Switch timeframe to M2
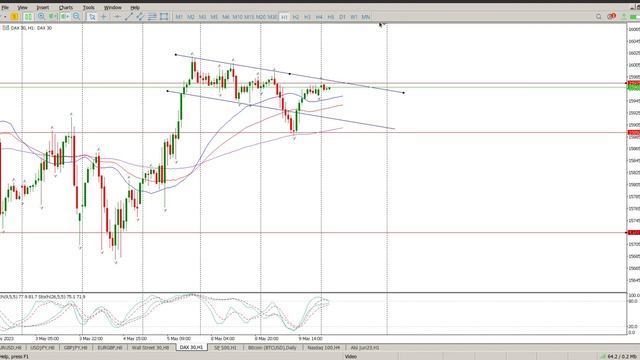Image resolution: width=640 pixels, height=360 pixels. 191,17
